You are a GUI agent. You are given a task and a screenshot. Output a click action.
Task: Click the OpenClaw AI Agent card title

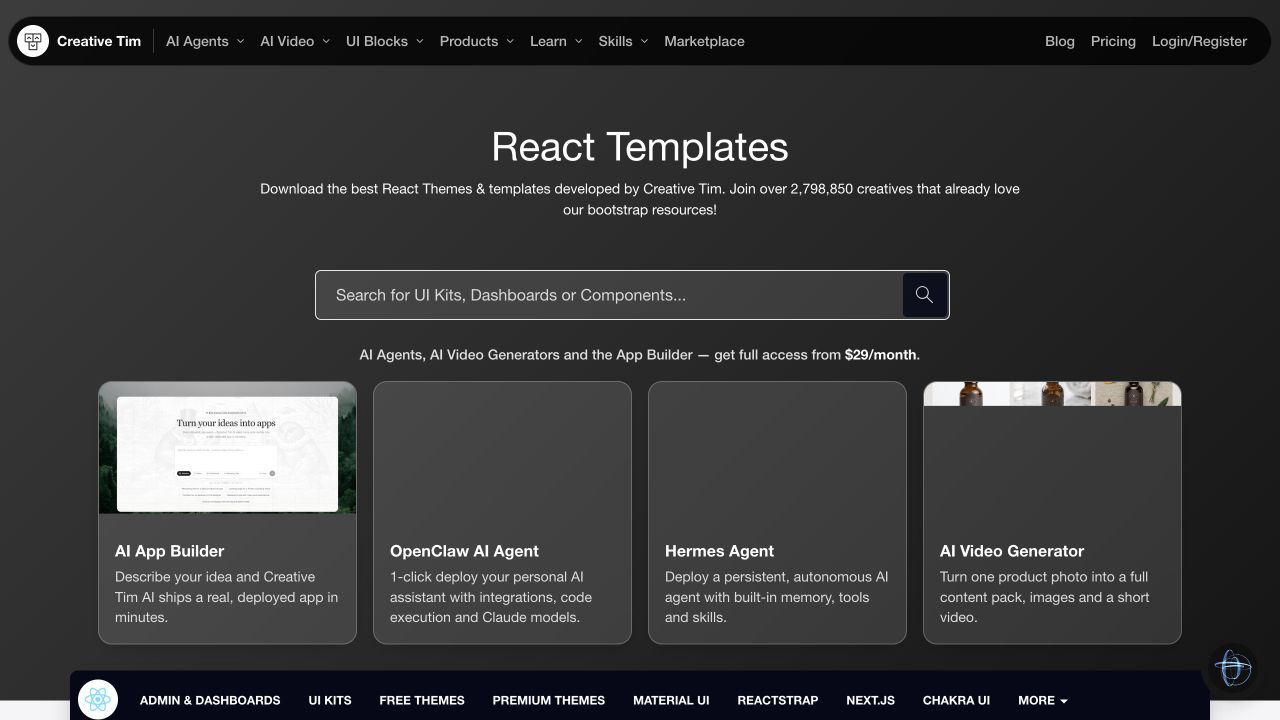tap(464, 551)
